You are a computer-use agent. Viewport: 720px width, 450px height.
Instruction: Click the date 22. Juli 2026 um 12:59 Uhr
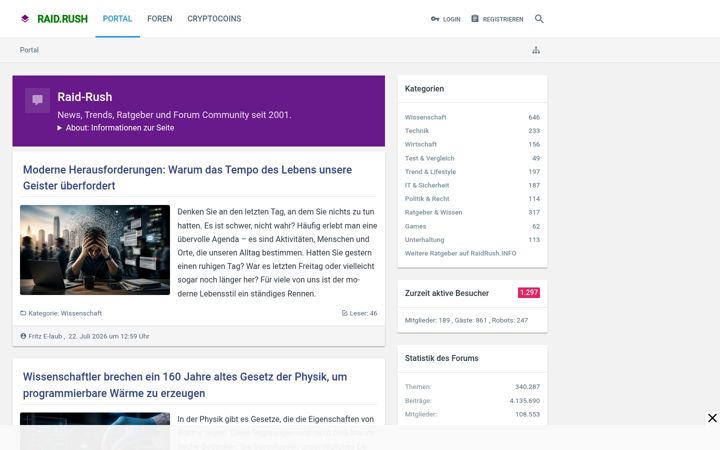pyautogui.click(x=109, y=336)
